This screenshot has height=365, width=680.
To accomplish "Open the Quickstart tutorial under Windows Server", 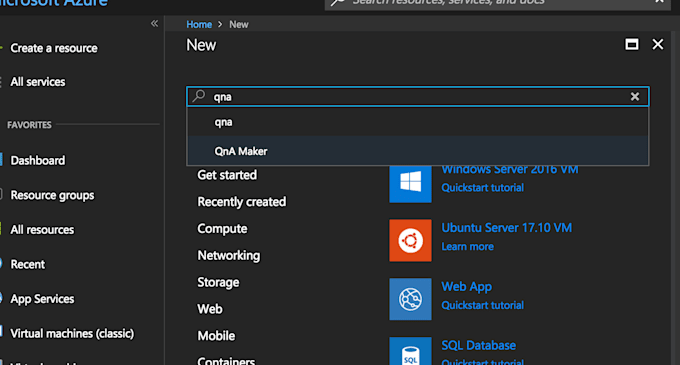I will [482, 188].
